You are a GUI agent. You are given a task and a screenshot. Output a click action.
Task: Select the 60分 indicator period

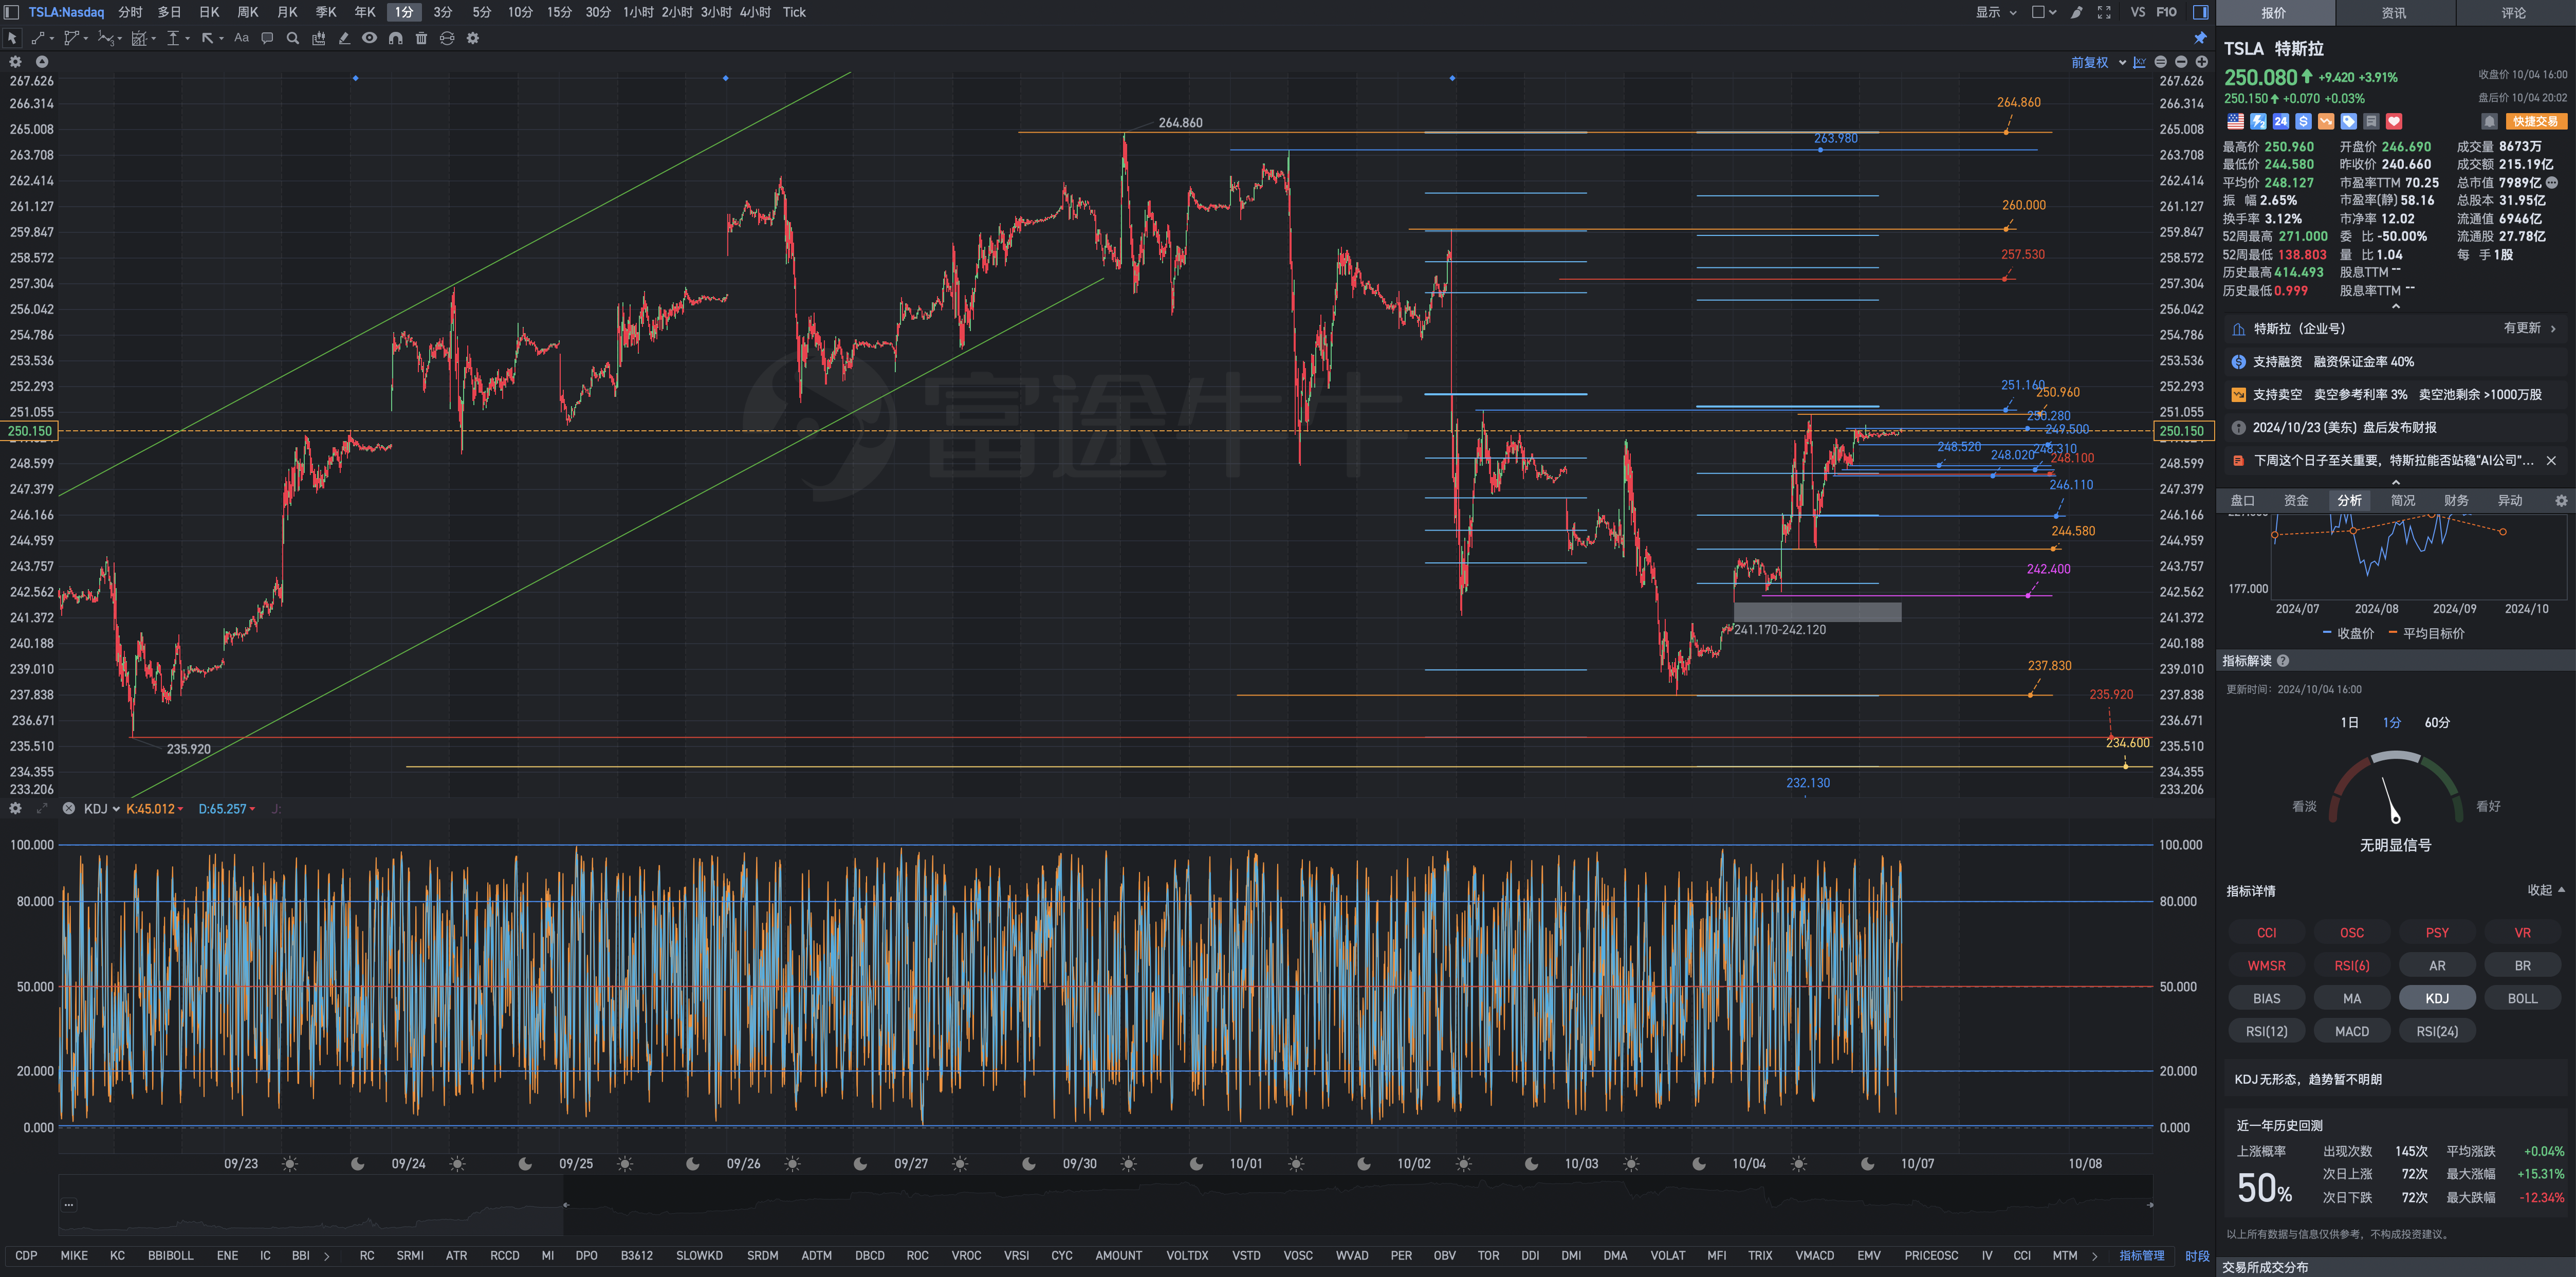2437,722
